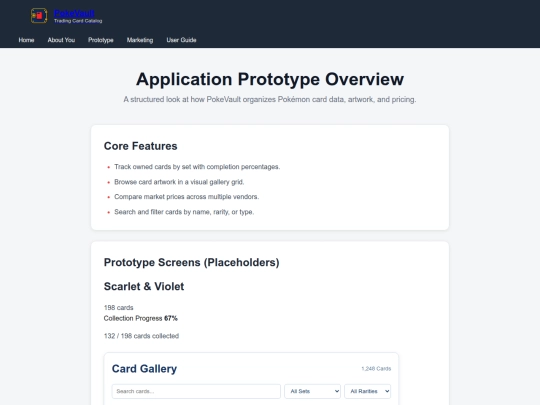Image resolution: width=540 pixels, height=405 pixels.
Task: Select the Application Prototype Overview heading
Action: tap(270, 79)
